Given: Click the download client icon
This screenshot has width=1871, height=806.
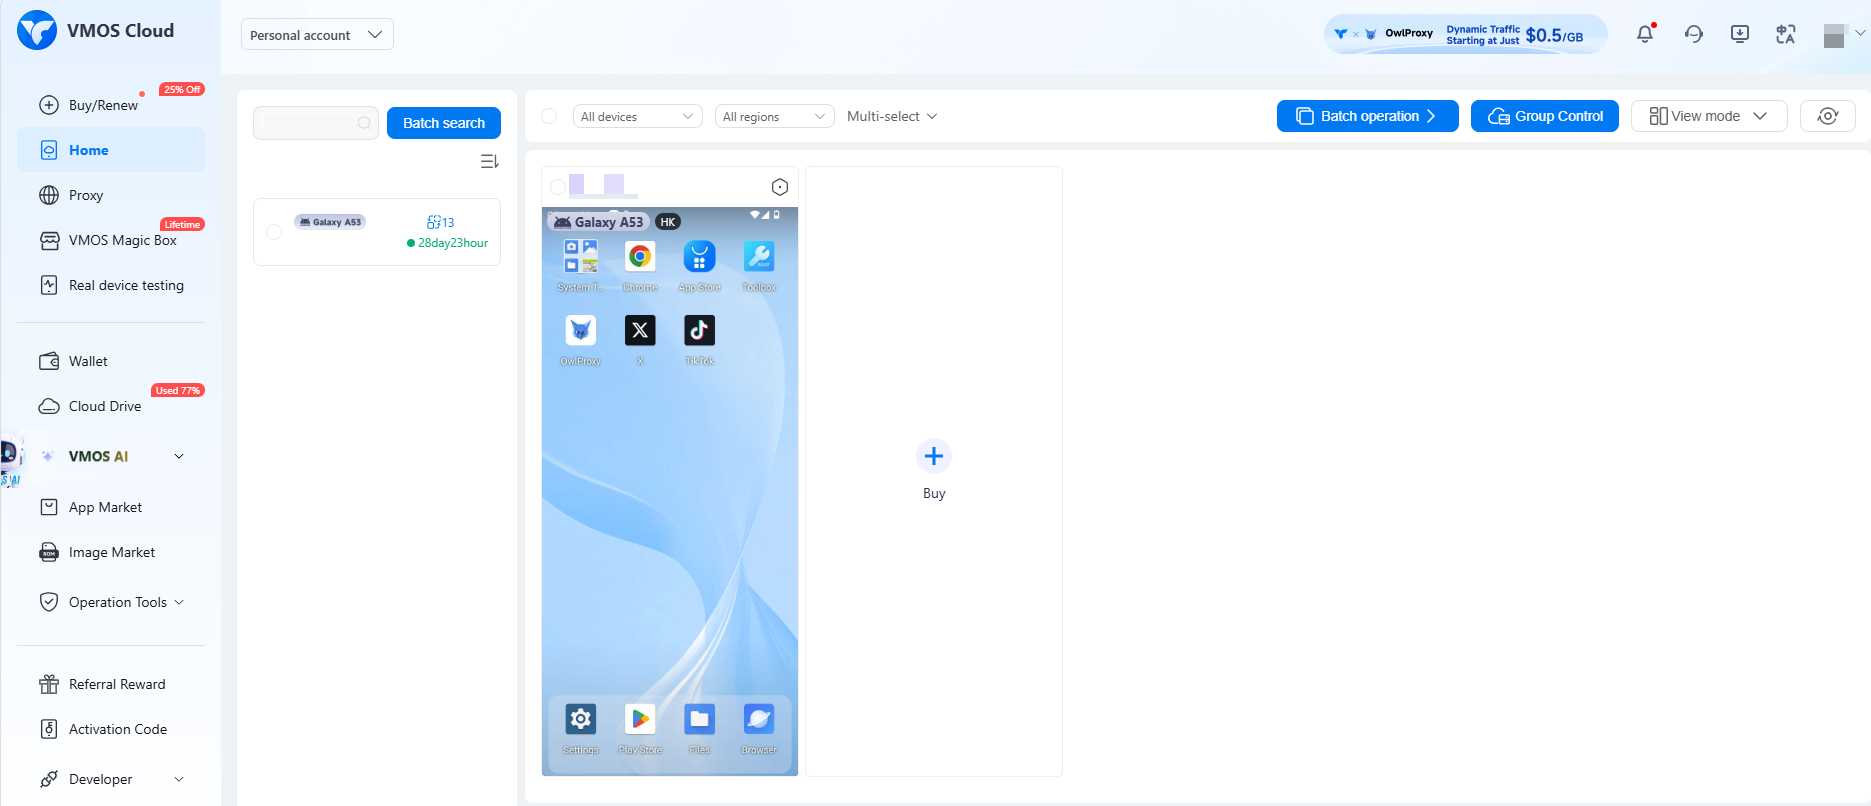Looking at the screenshot, I should (x=1740, y=34).
